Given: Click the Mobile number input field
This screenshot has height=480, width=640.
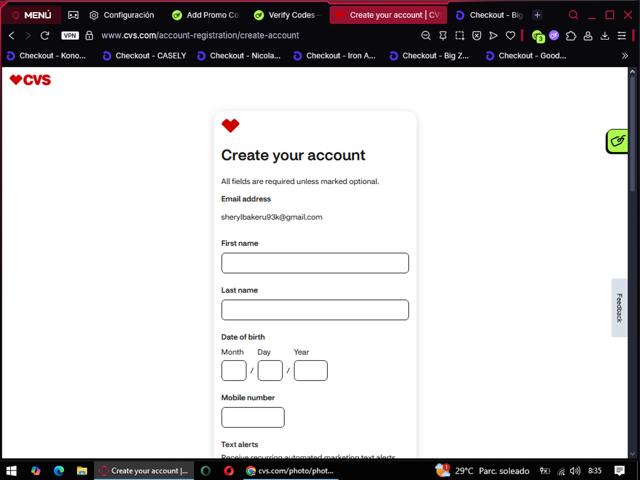Looking at the screenshot, I should pyautogui.click(x=253, y=417).
